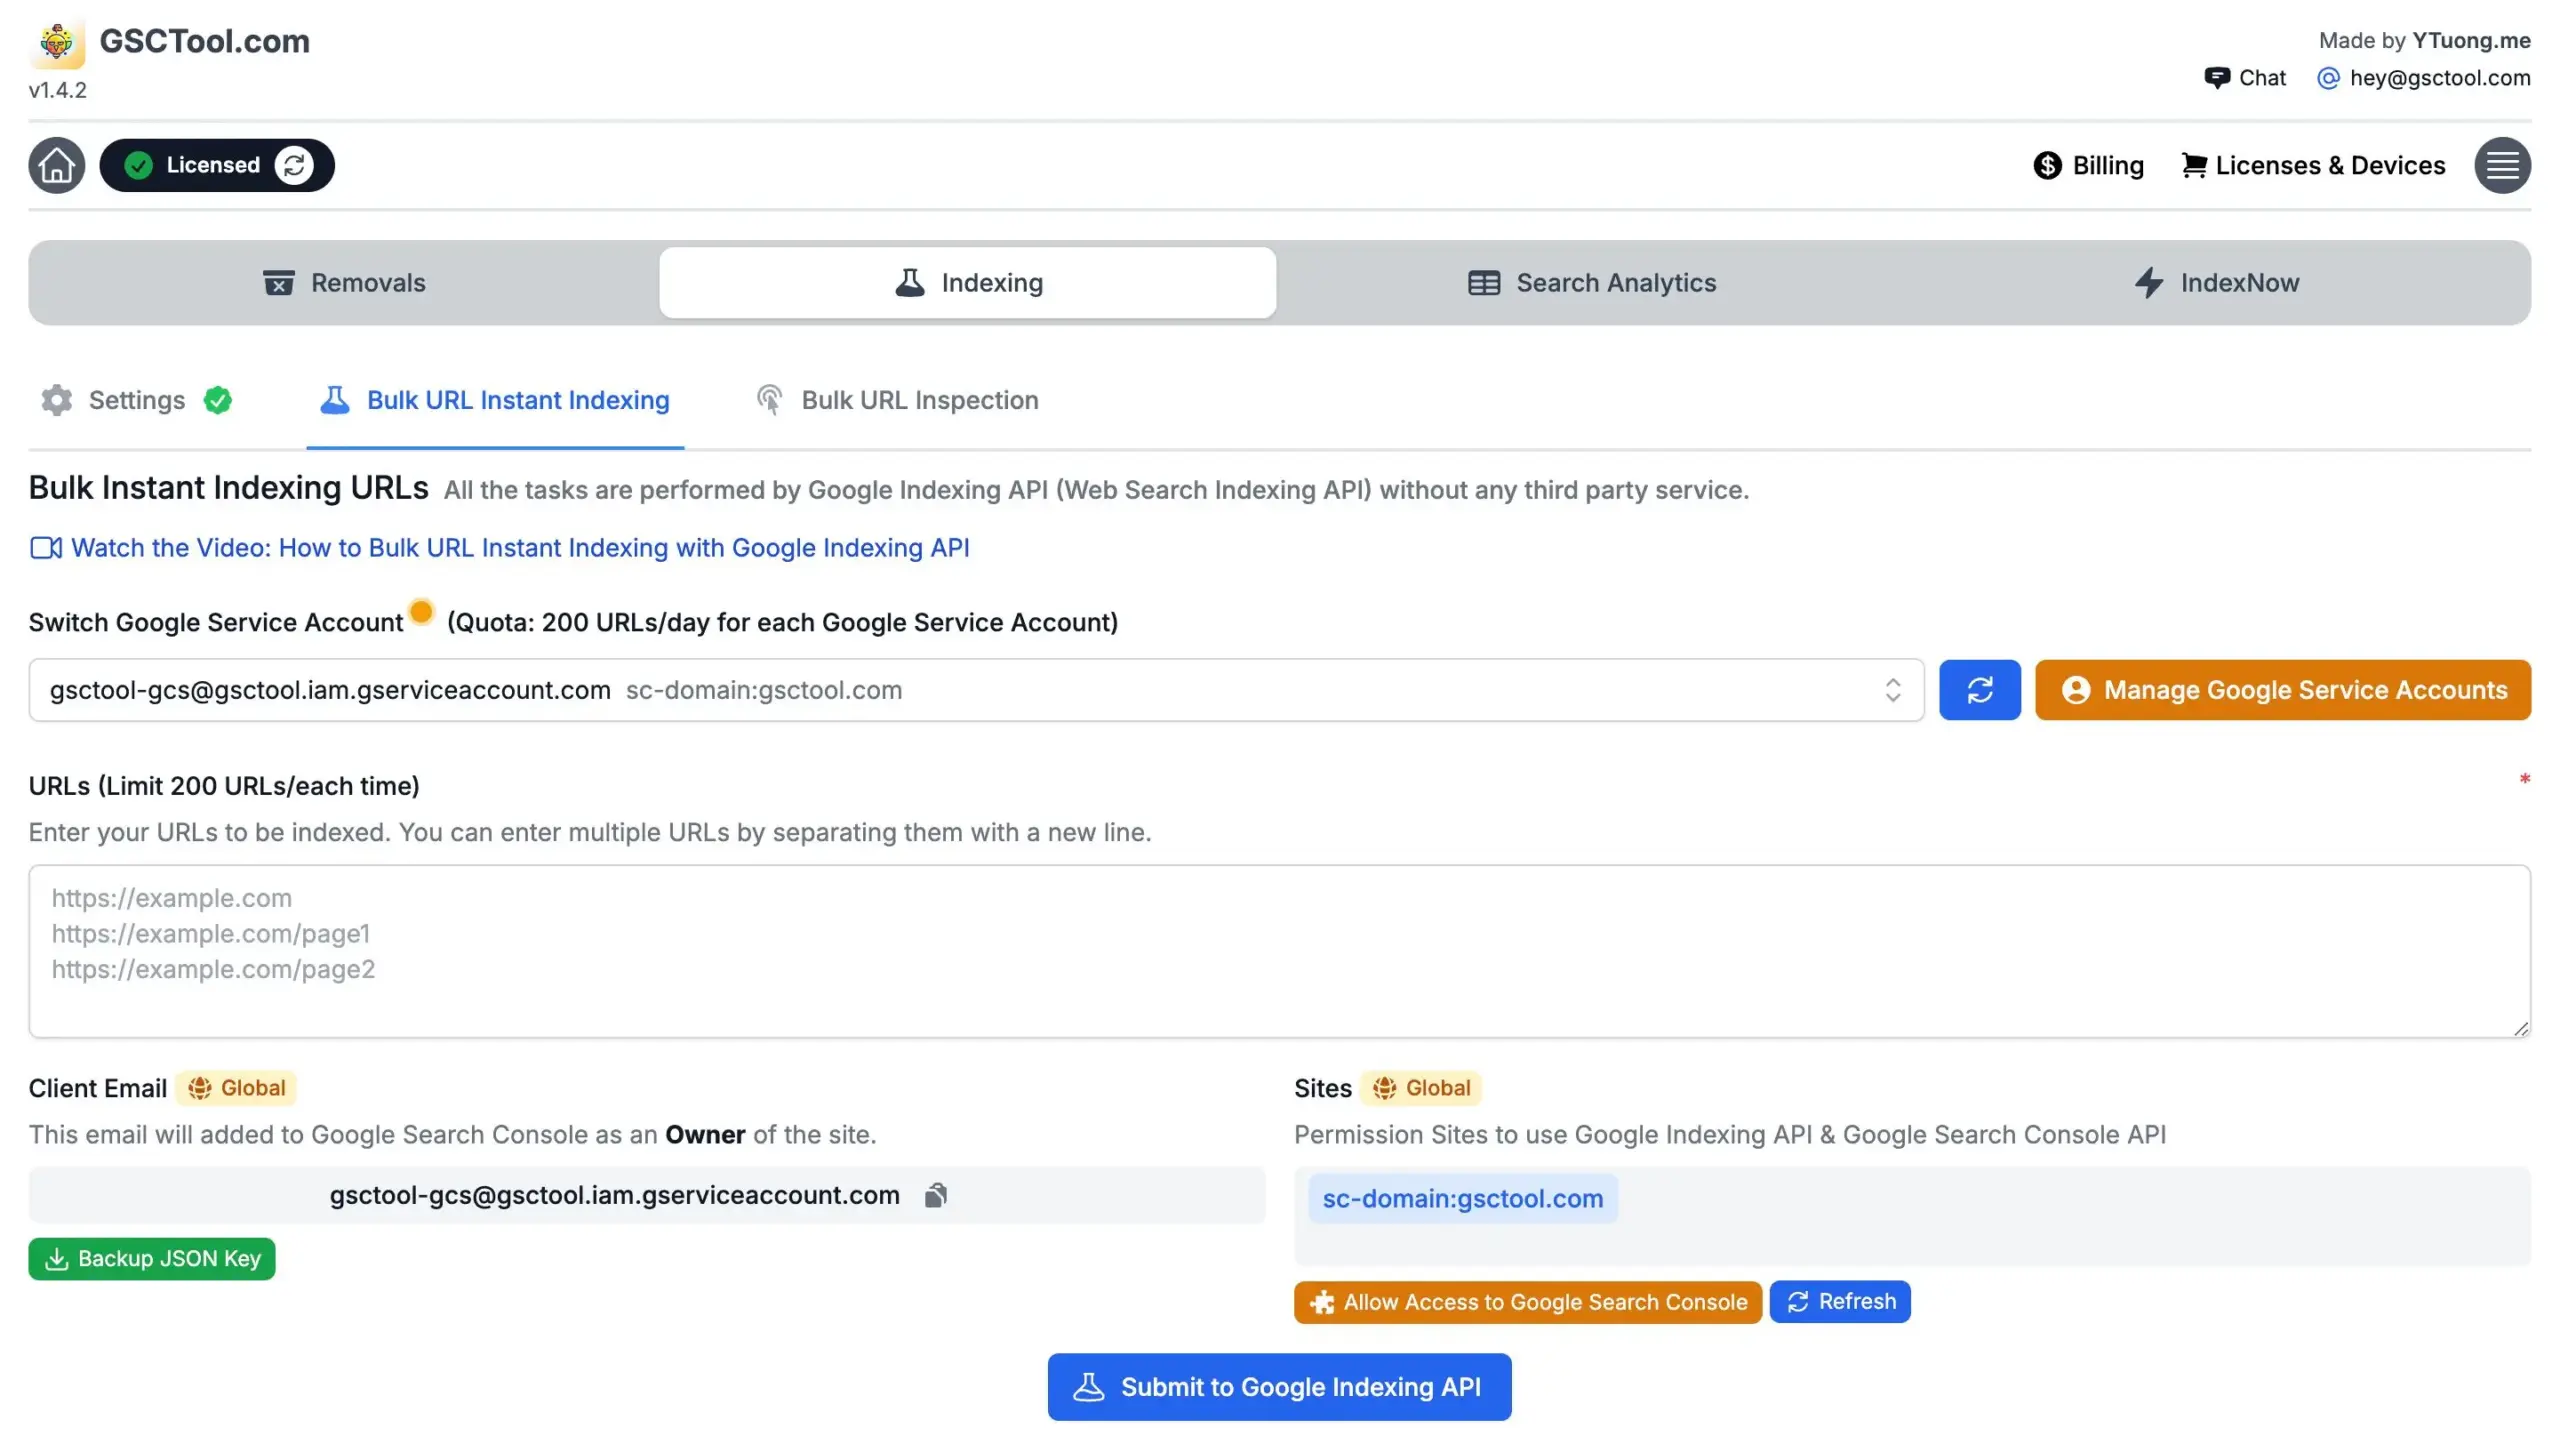
Task: Click the license refresh sync icon
Action: [x=294, y=165]
